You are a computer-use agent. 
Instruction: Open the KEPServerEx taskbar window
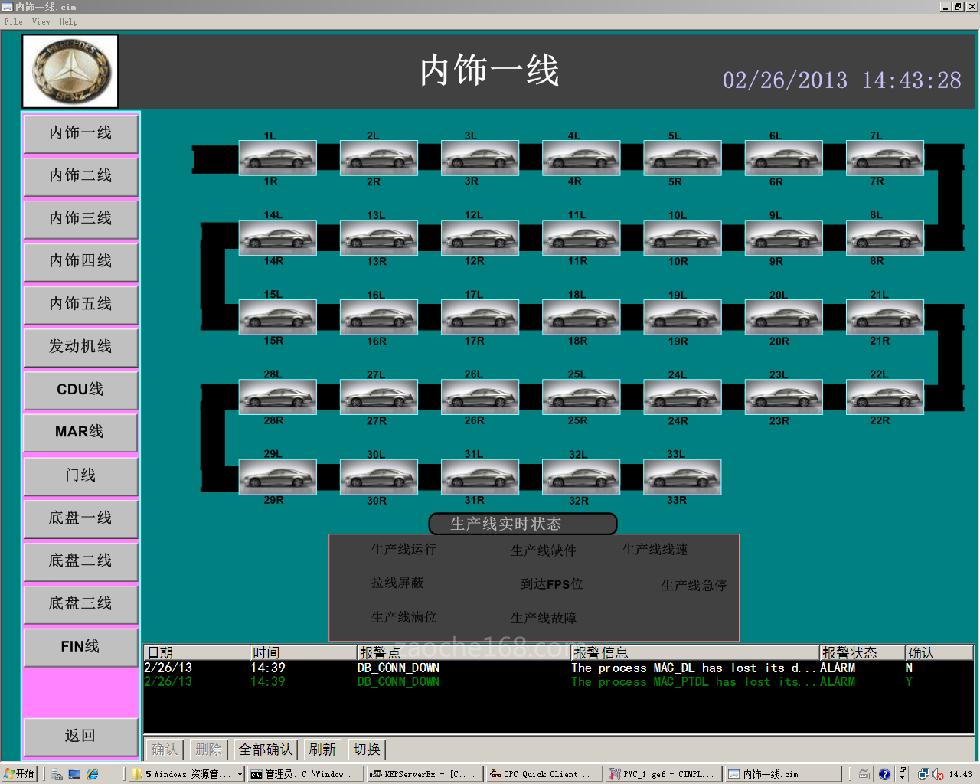click(x=423, y=774)
